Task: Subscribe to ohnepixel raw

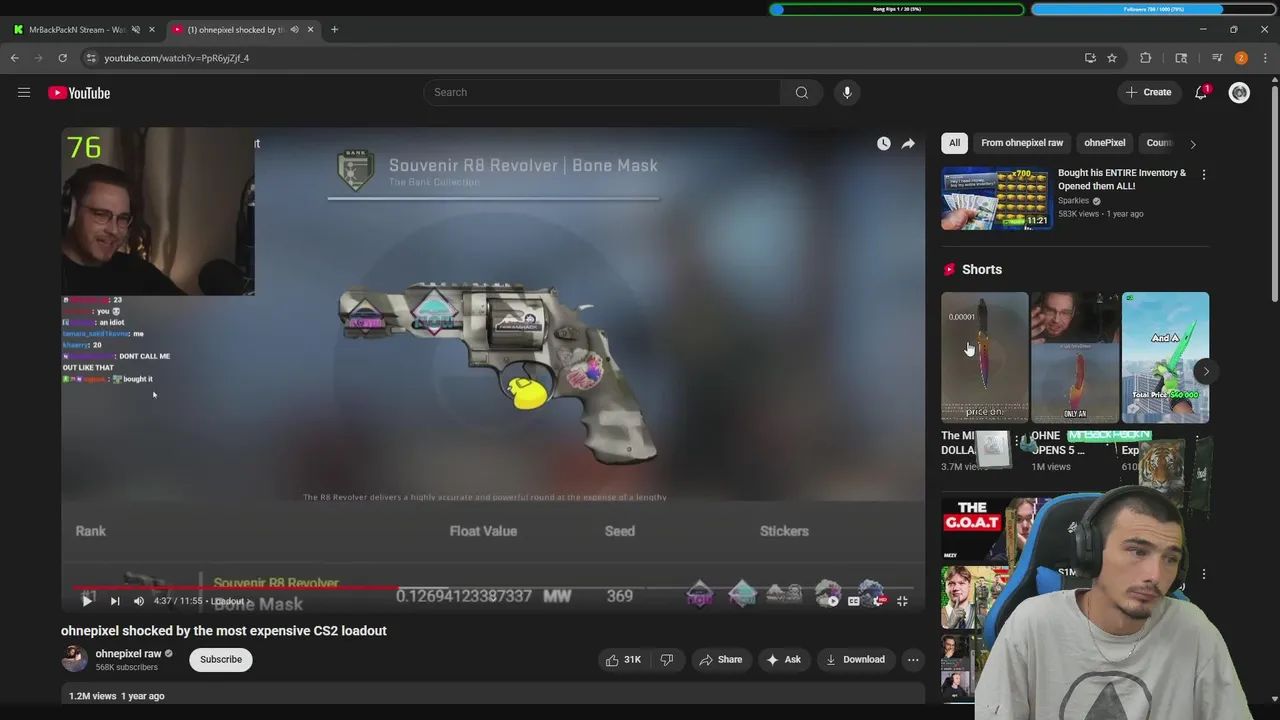Action: (221, 659)
